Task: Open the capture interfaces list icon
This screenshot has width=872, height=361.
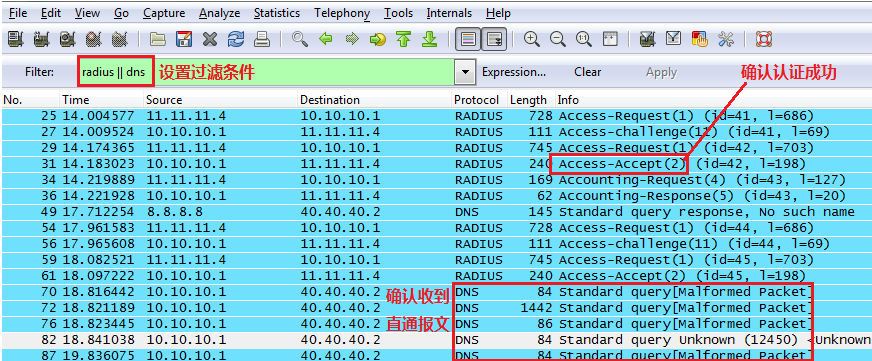Action: pyautogui.click(x=16, y=39)
